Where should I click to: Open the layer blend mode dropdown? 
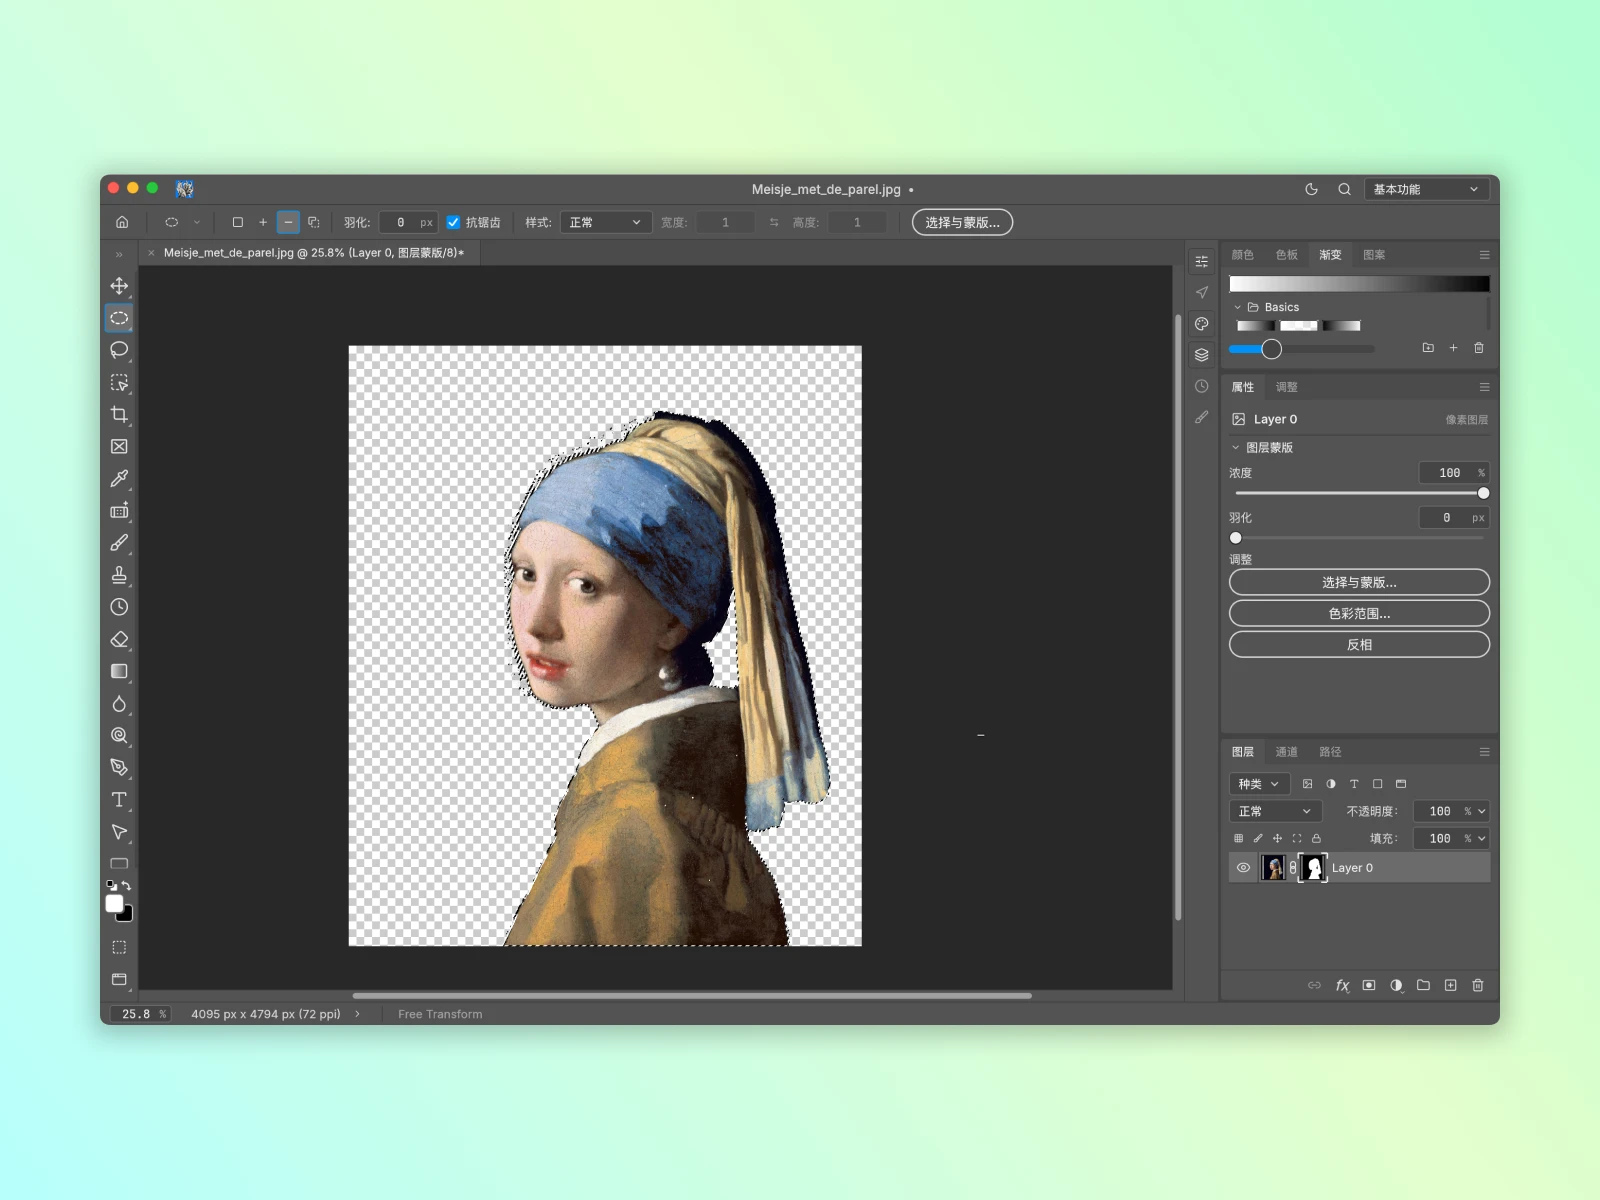pos(1275,811)
